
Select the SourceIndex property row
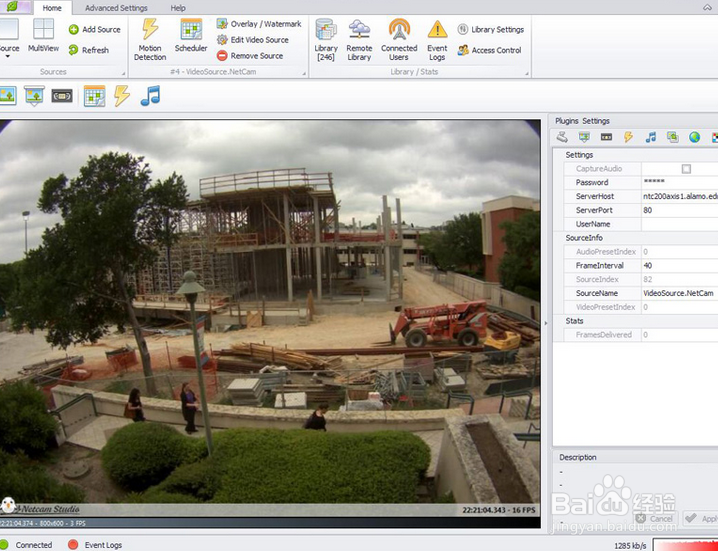(x=640, y=279)
